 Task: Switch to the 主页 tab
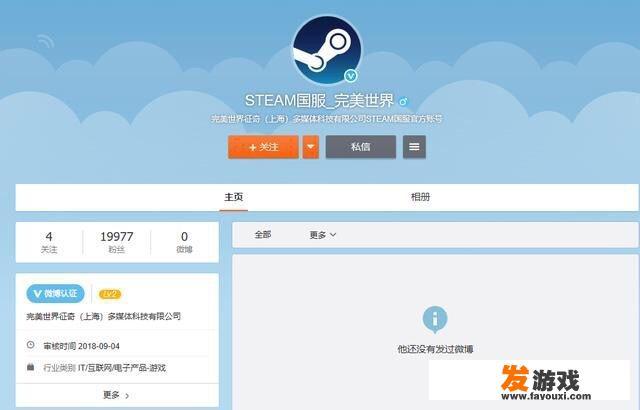233,197
